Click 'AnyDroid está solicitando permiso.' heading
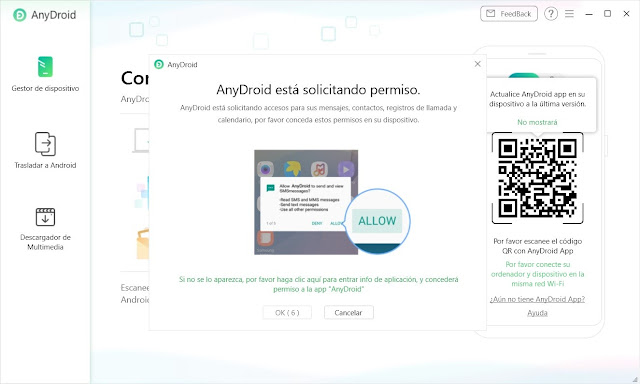 318,89
